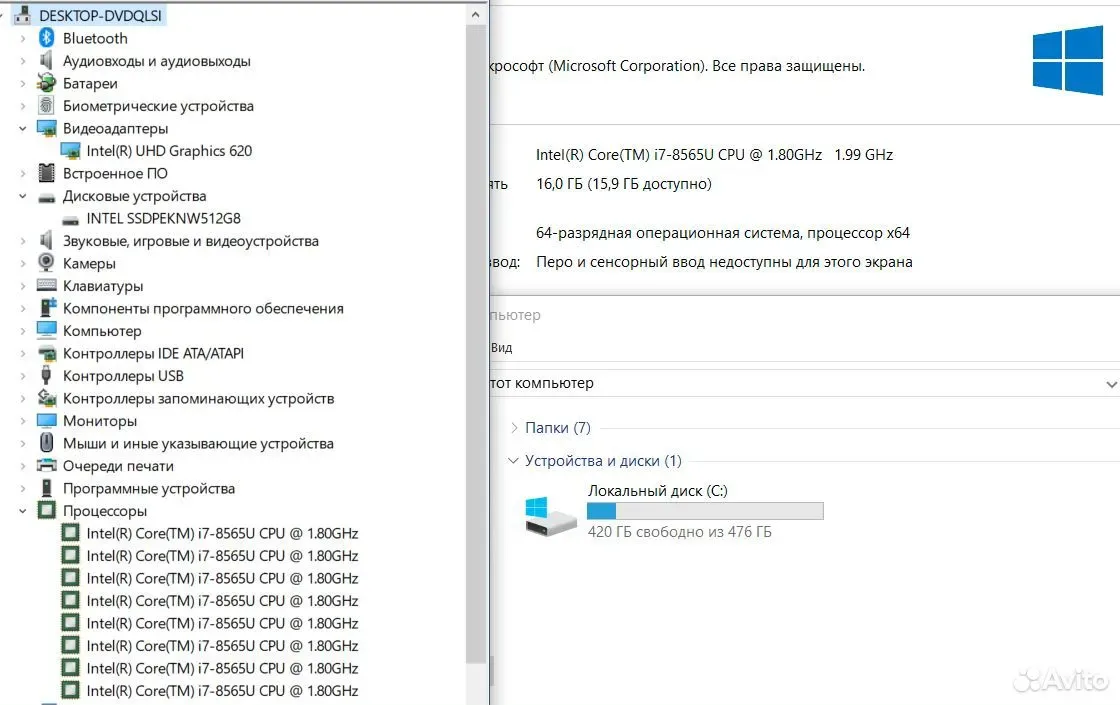Click the Встроенное ПО firmware chip icon
This screenshot has height=705, width=1120.
(46, 173)
